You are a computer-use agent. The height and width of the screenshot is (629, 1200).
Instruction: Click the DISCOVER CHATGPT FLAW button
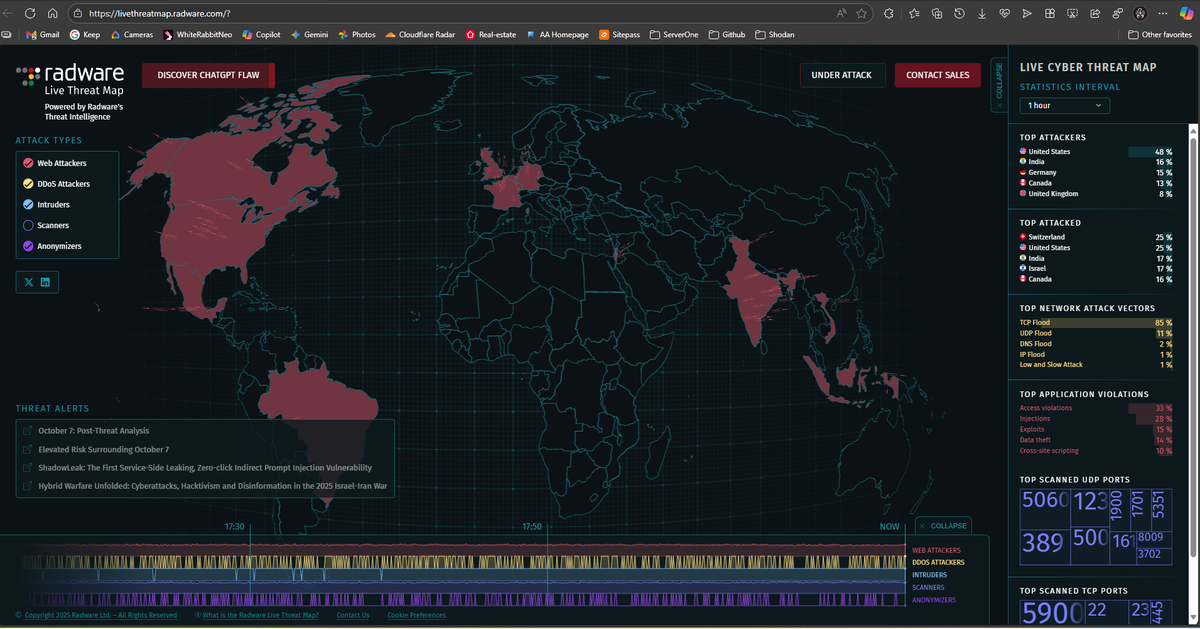[x=208, y=74]
